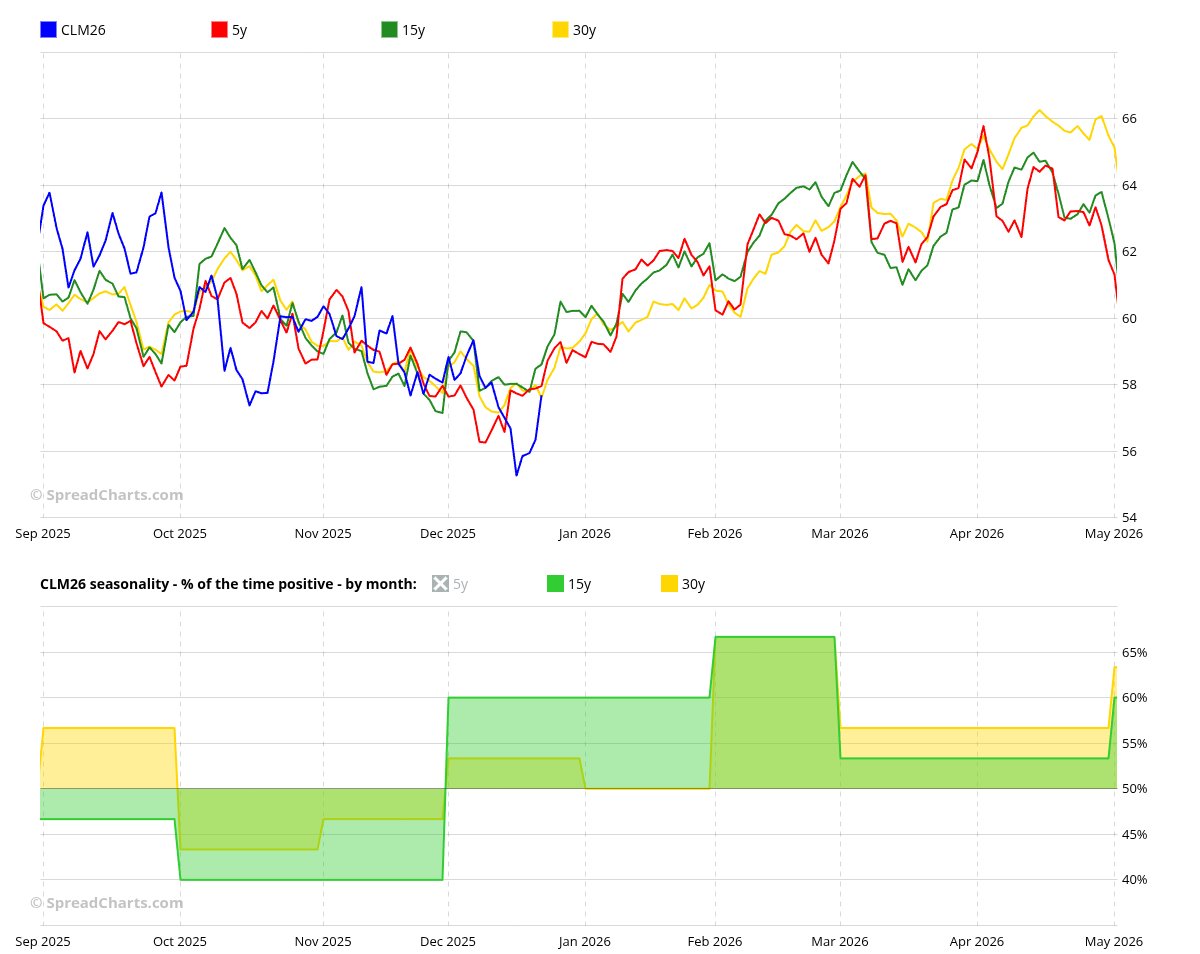
Task: Click the crossed-out 5y seasonality icon
Action: coord(440,583)
